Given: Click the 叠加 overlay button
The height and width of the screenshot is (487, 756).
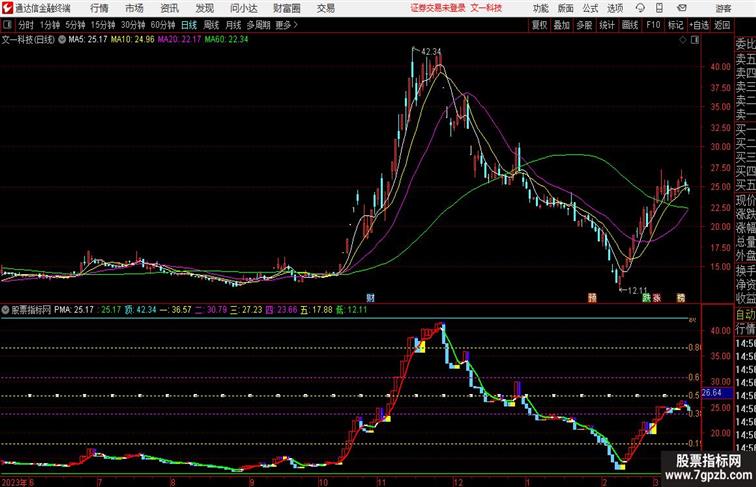Looking at the screenshot, I should (561, 25).
